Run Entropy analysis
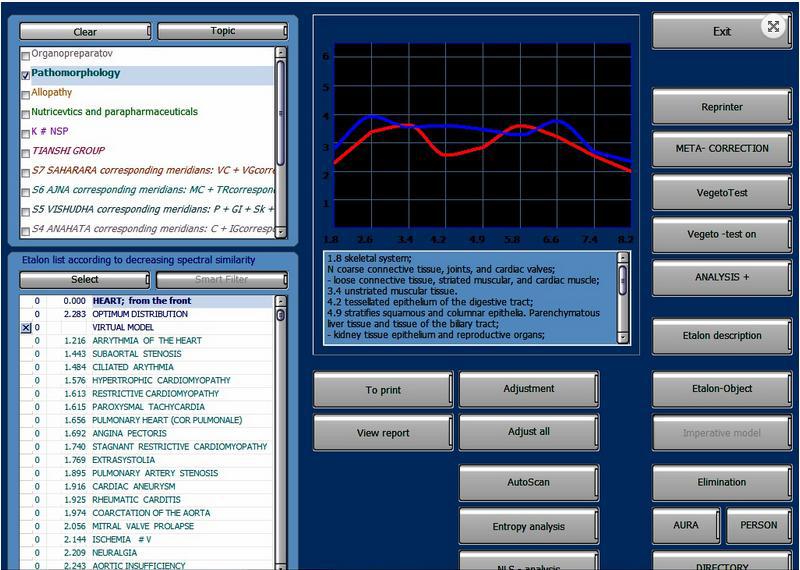 528,527
